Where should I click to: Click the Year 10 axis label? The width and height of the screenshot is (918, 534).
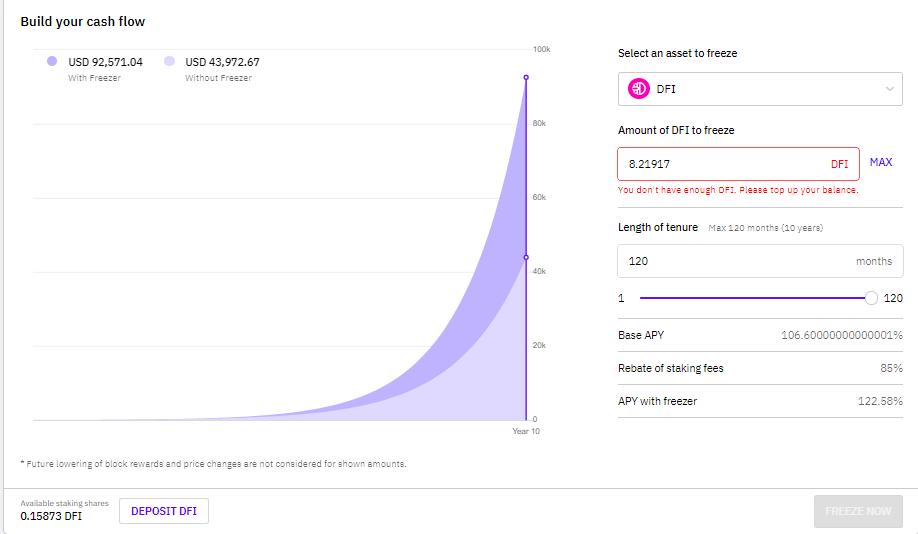tap(526, 431)
